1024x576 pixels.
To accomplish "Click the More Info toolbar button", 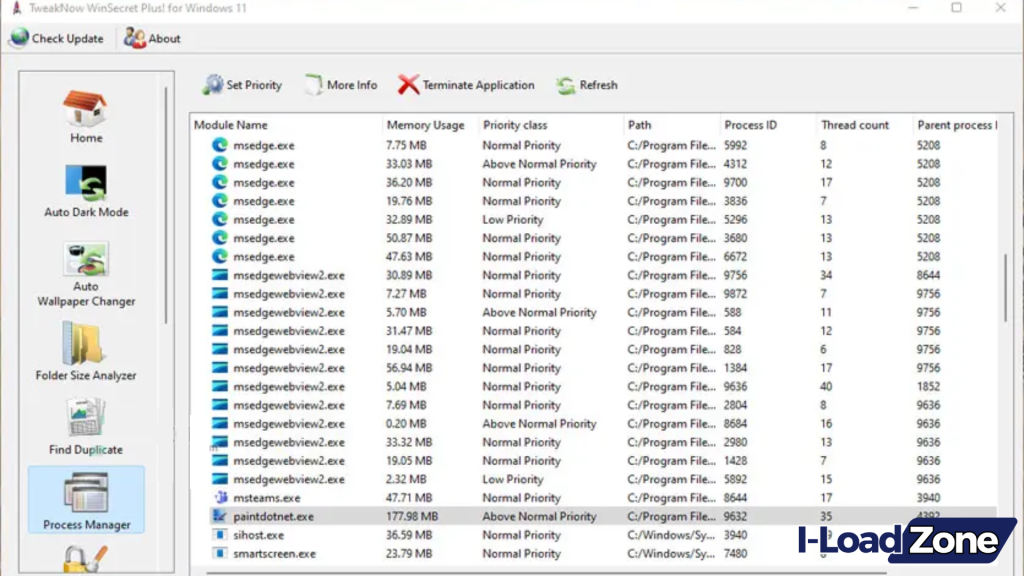I will [341, 85].
